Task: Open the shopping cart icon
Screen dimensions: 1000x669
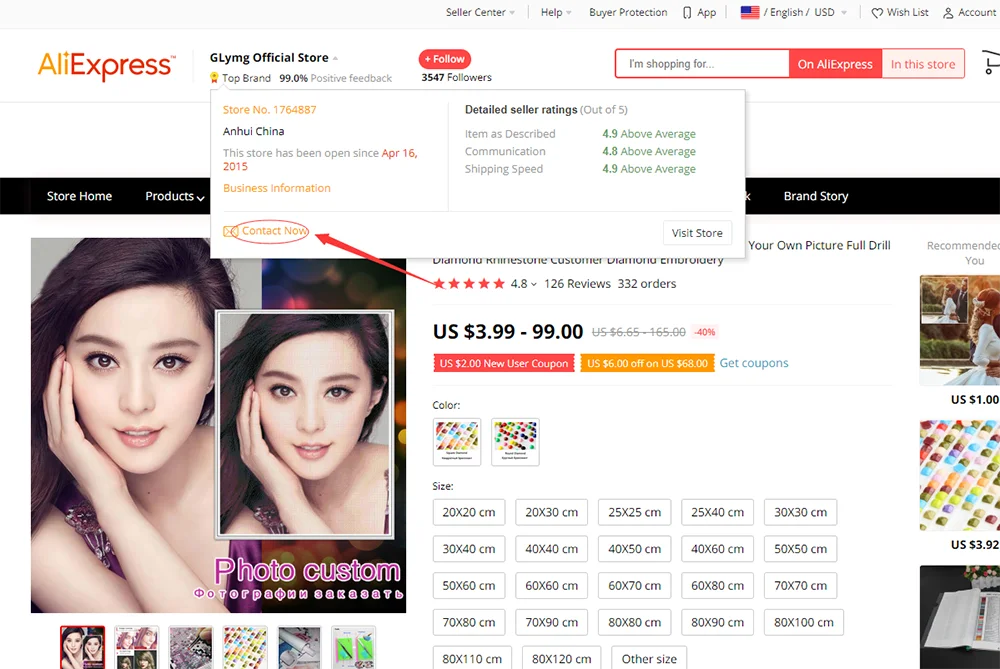Action: (x=991, y=62)
